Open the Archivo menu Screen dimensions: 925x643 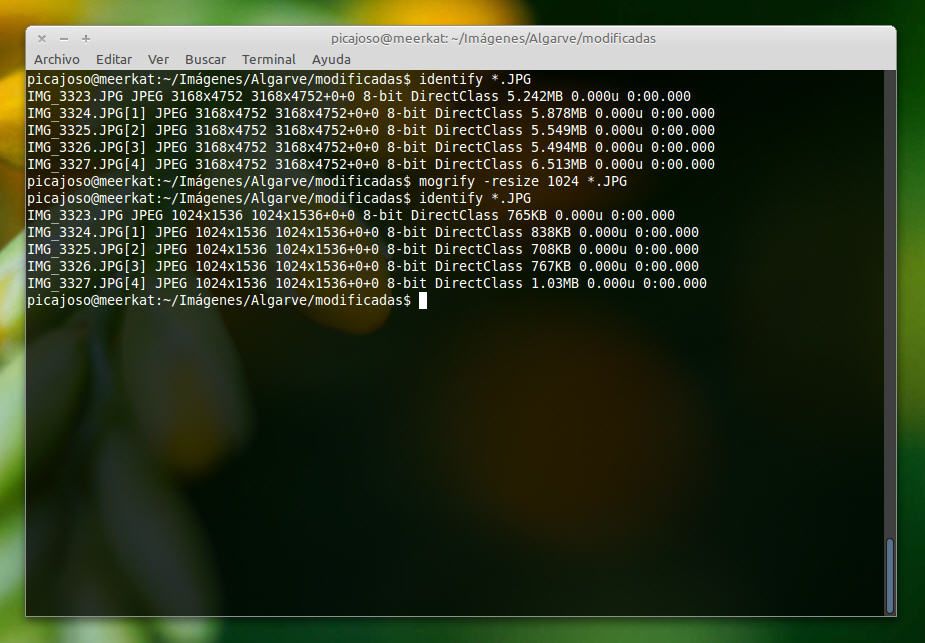[57, 60]
